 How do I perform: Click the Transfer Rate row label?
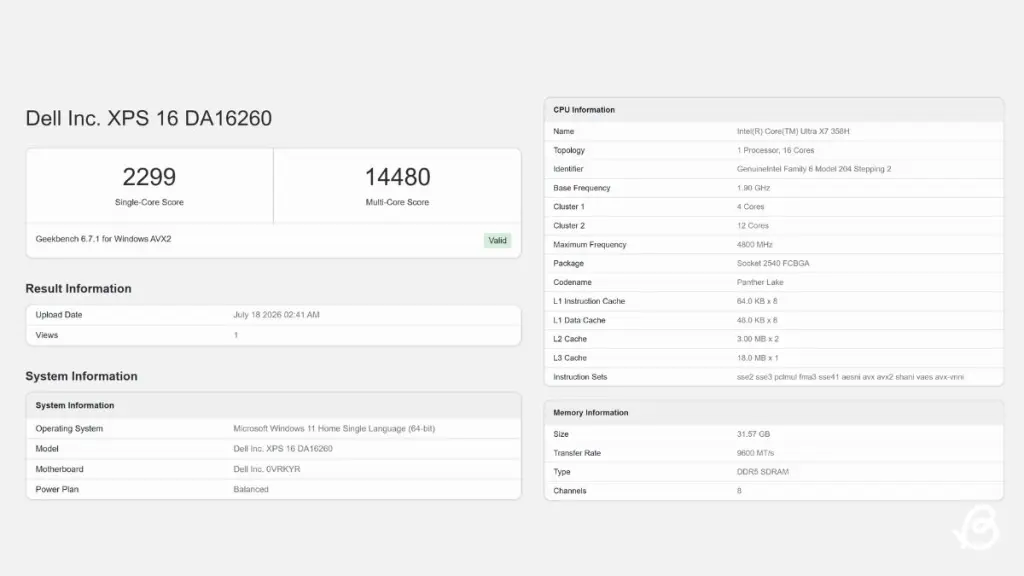(577, 453)
